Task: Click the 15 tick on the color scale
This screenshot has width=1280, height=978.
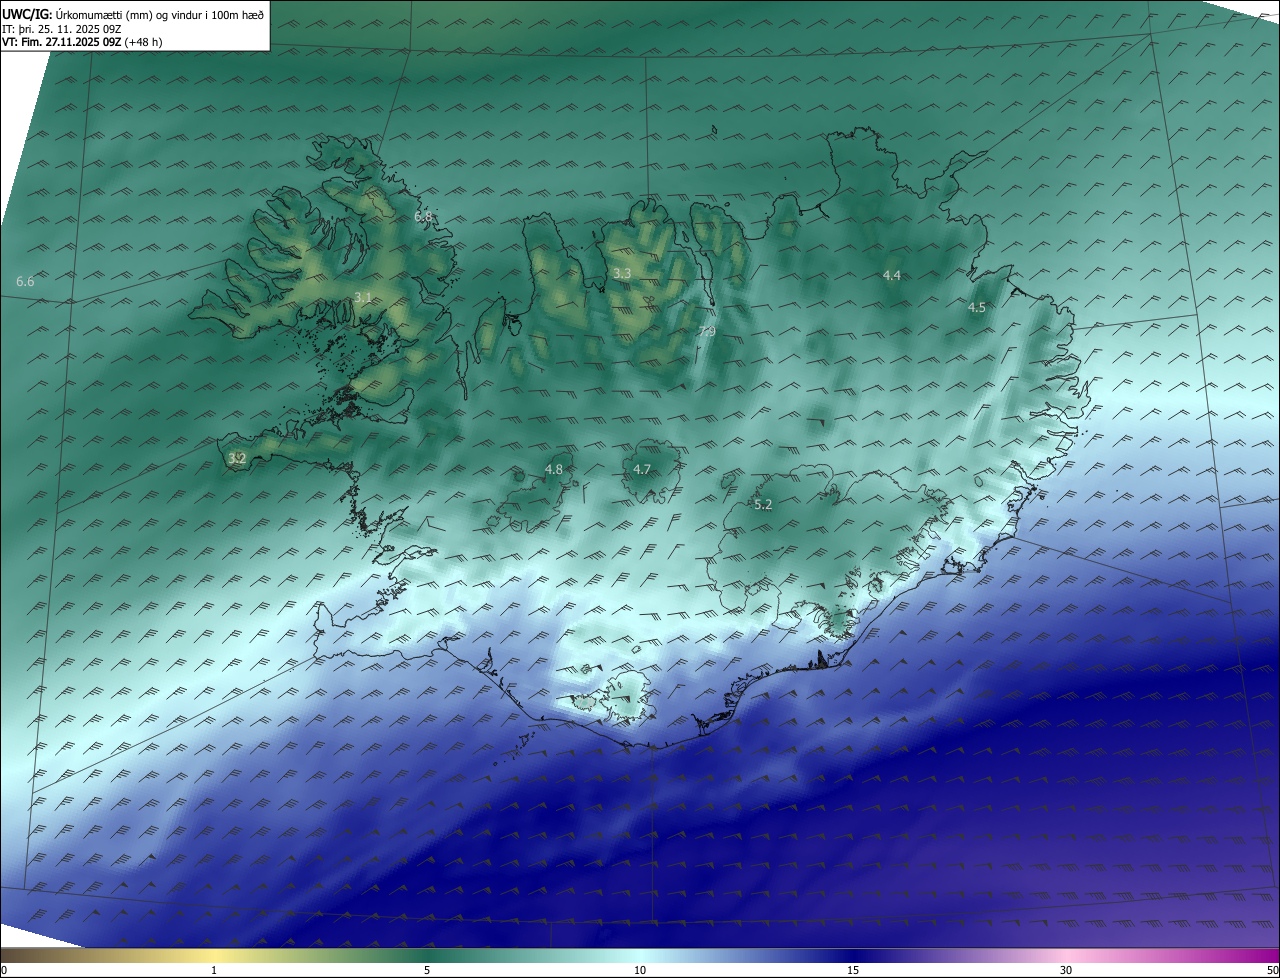Action: (x=853, y=970)
